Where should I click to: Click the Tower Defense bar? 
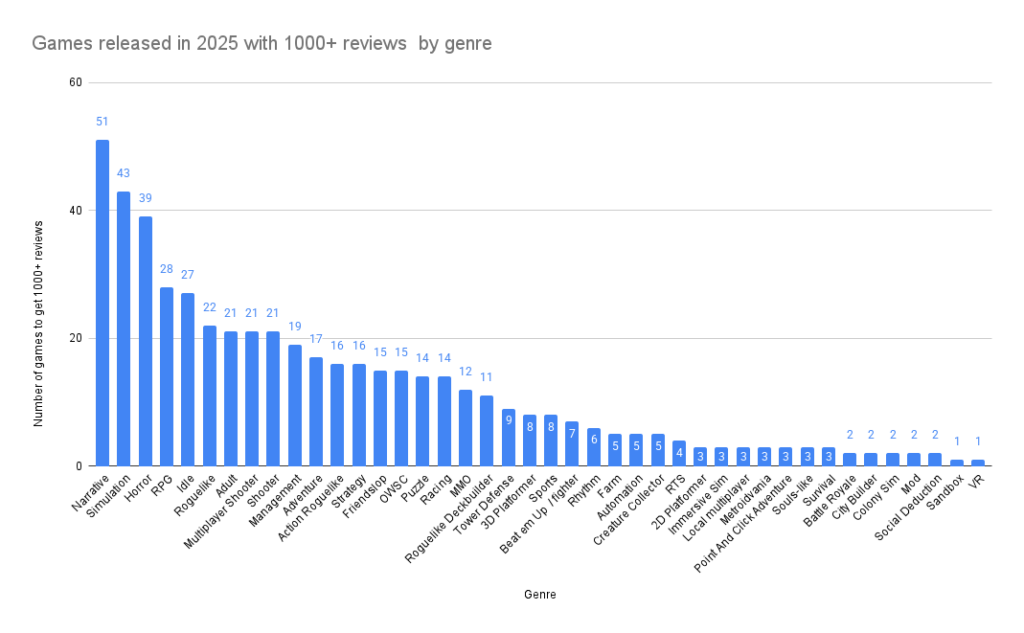(508, 437)
